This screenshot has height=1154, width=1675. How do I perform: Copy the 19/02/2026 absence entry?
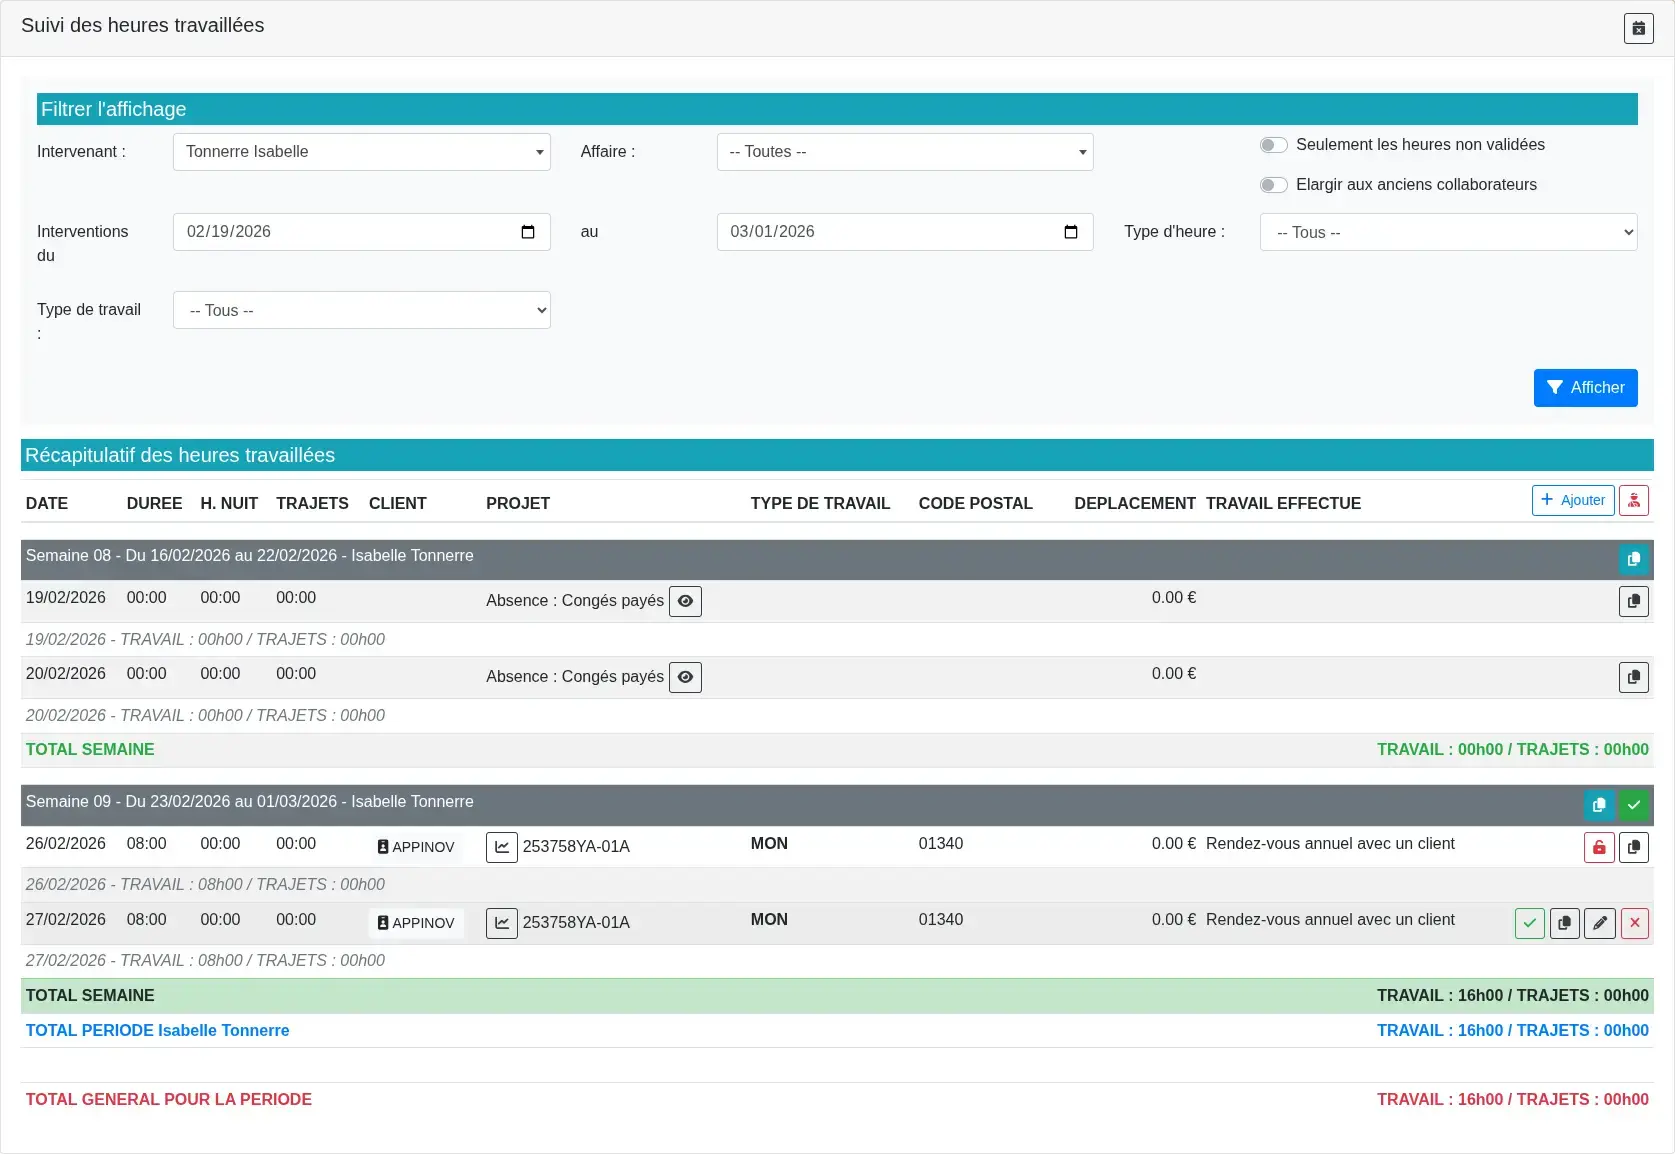(x=1633, y=601)
